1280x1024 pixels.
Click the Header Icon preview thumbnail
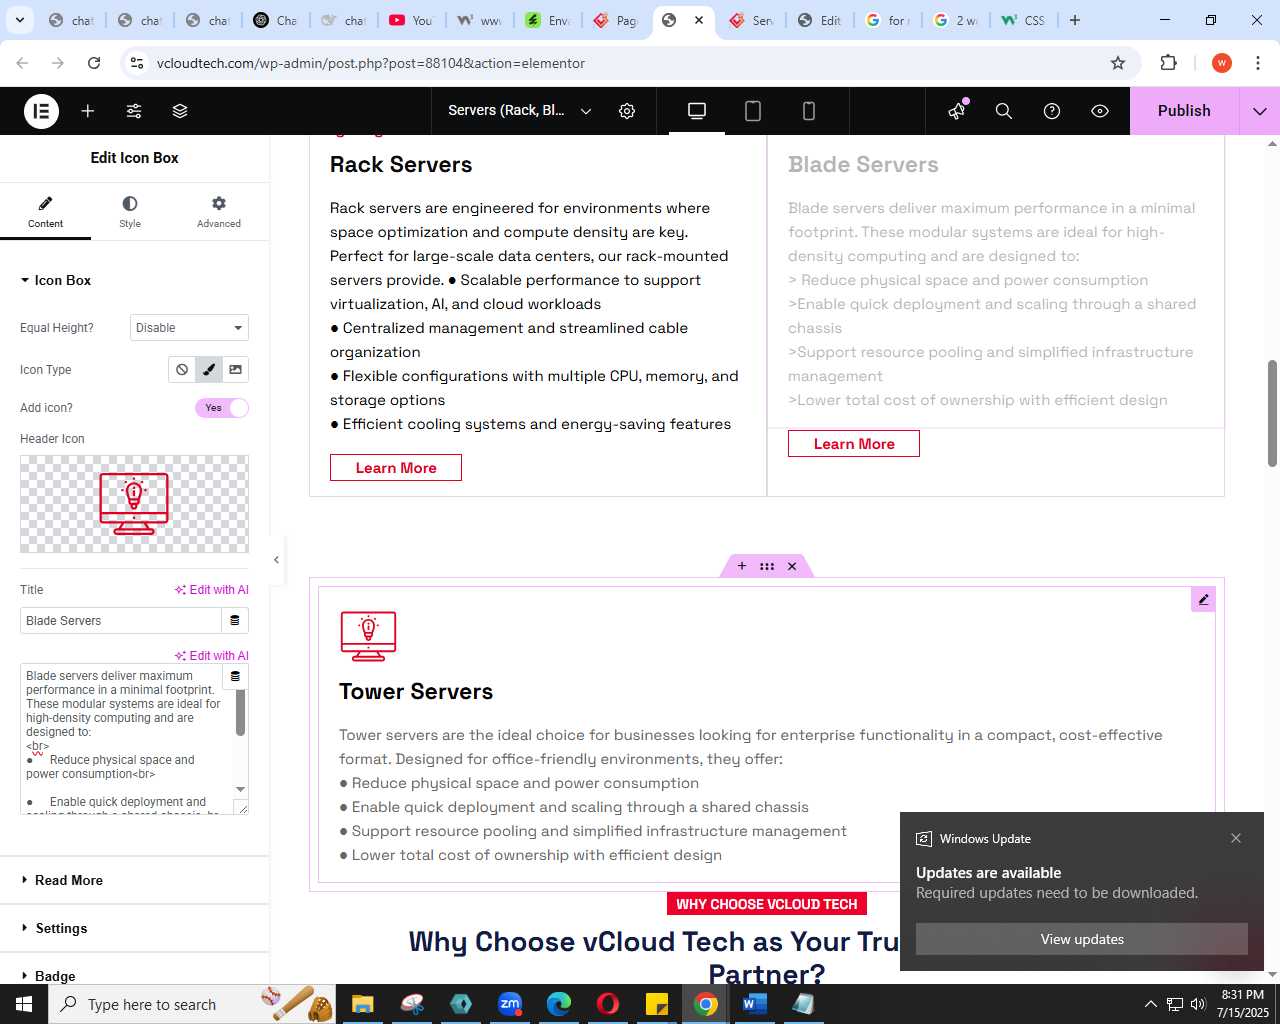tap(134, 504)
